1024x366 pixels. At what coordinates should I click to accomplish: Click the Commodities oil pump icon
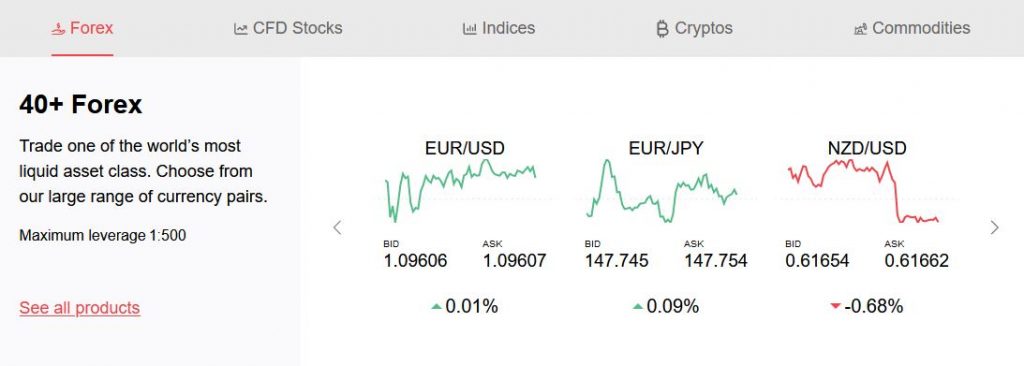pos(860,29)
